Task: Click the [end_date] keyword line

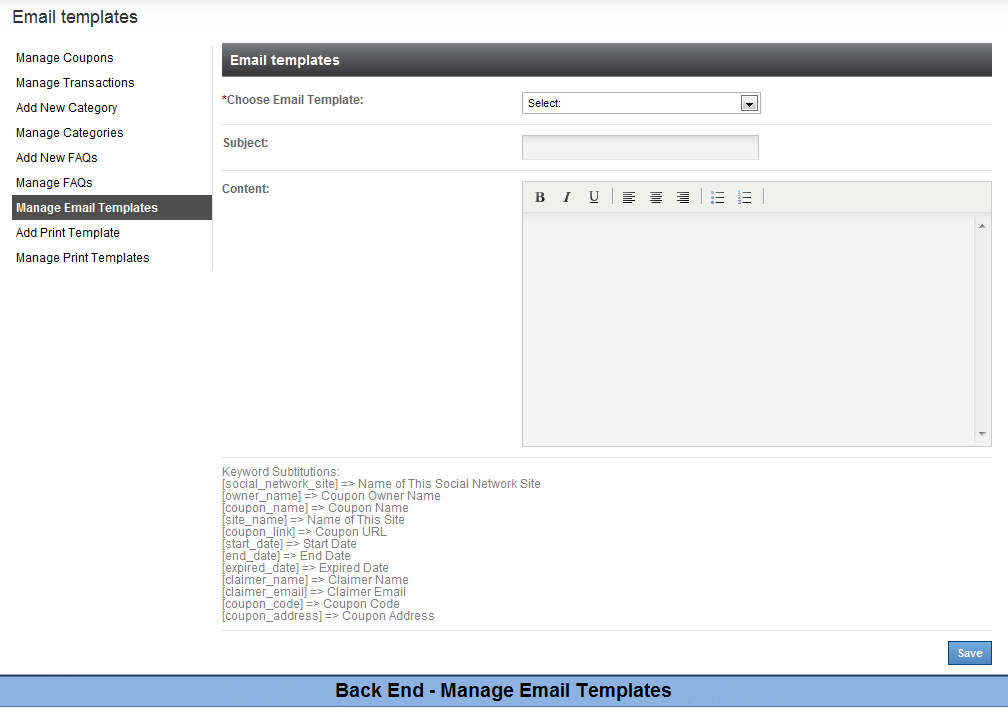Action: [x=286, y=556]
